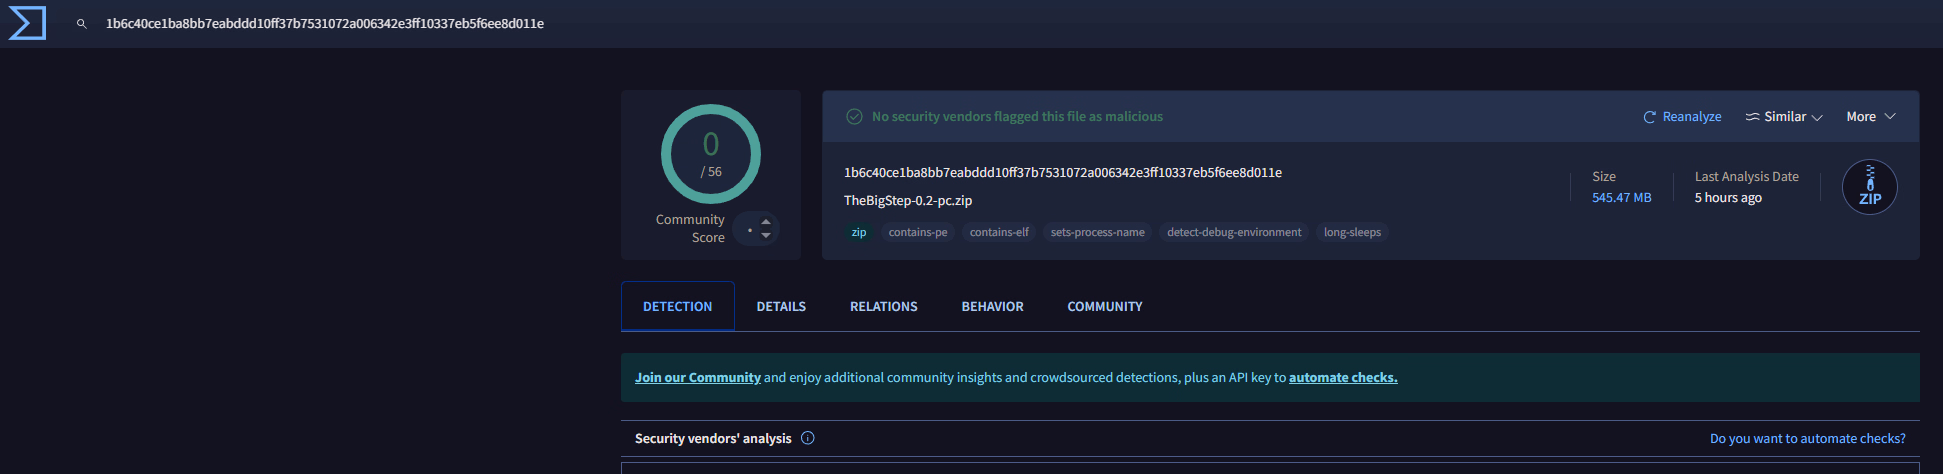The image size is (1943, 474).
Task: Expand the Similar dropdown
Action: (x=1784, y=117)
